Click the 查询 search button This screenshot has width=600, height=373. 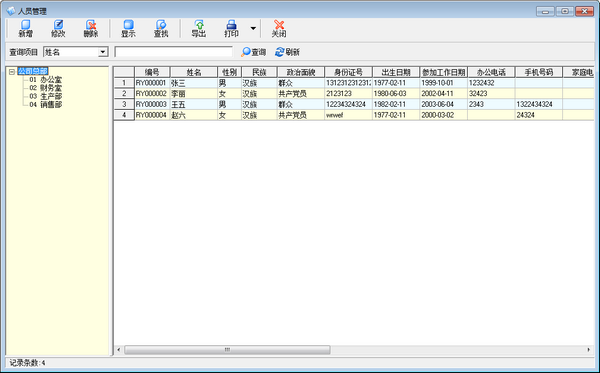tap(253, 52)
